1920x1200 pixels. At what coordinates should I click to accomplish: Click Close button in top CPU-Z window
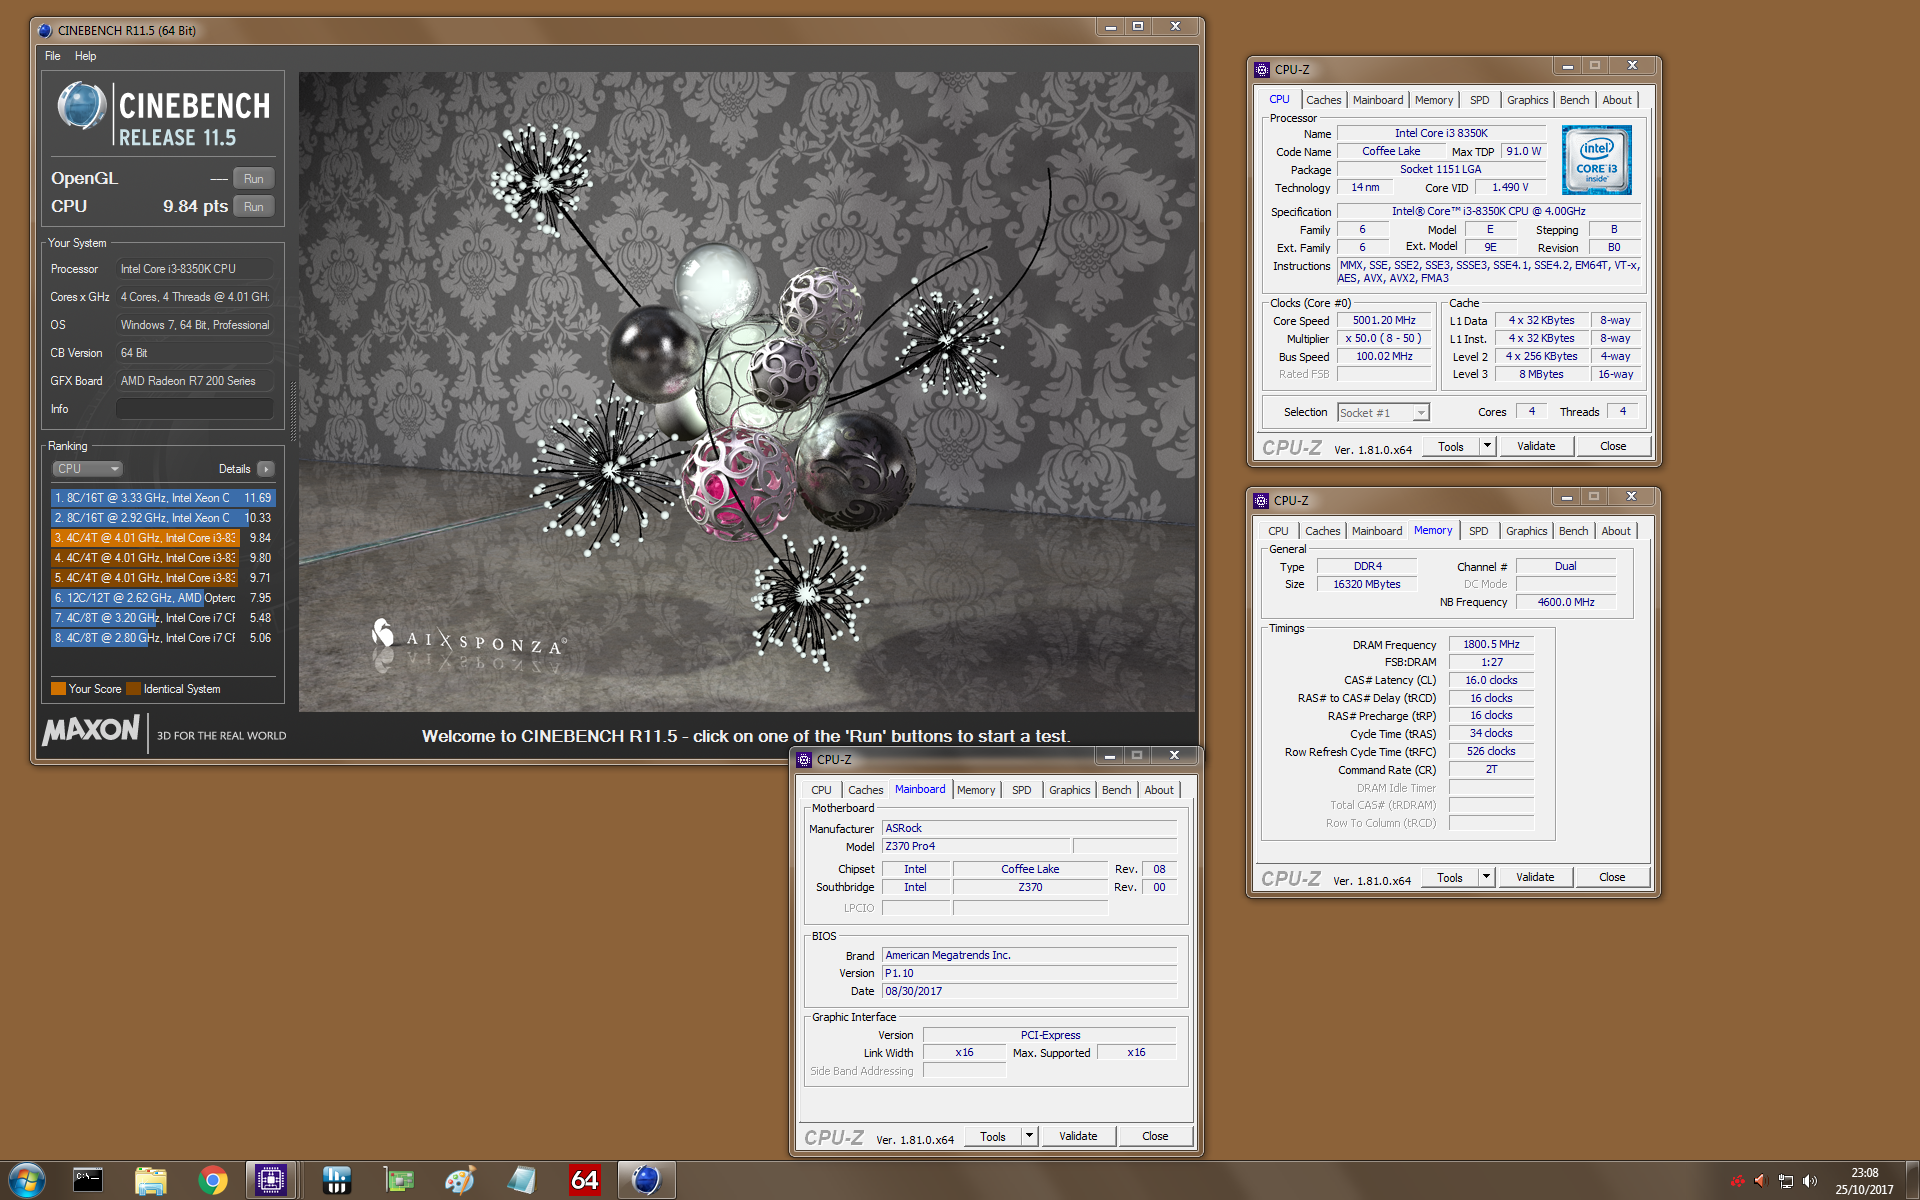1612,447
